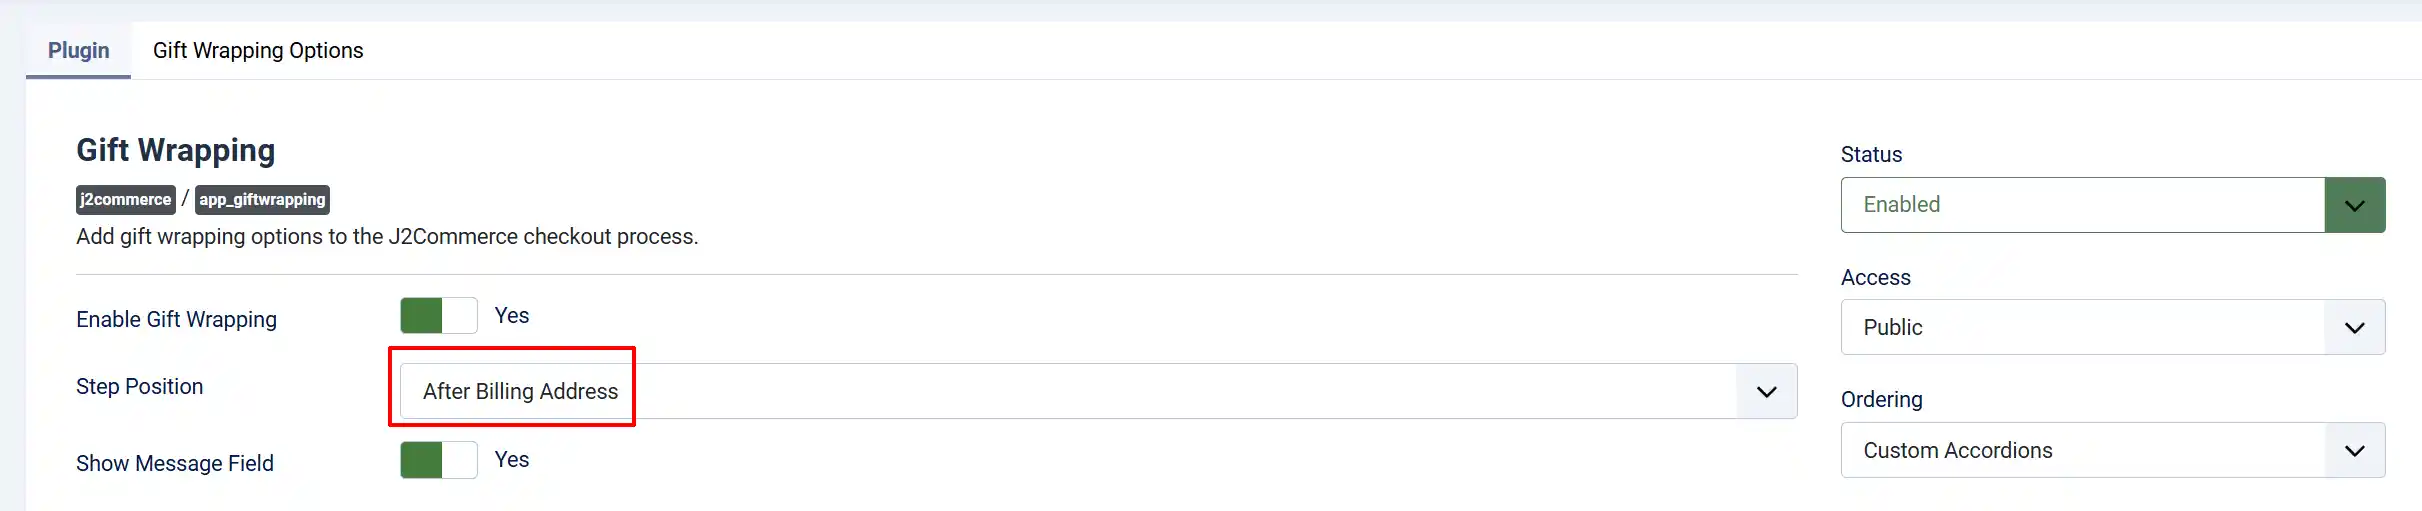
Task: Open the Gift Wrapping Options tab
Action: pos(258,50)
